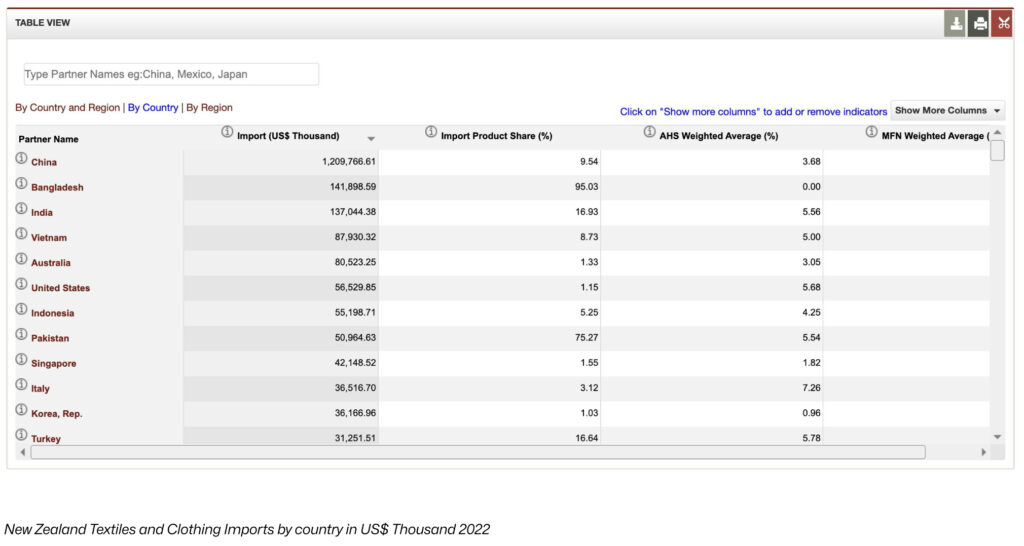Viewport: 1024px width, 546px height.
Task: Open the Show More Columns dropdown
Action: [947, 111]
